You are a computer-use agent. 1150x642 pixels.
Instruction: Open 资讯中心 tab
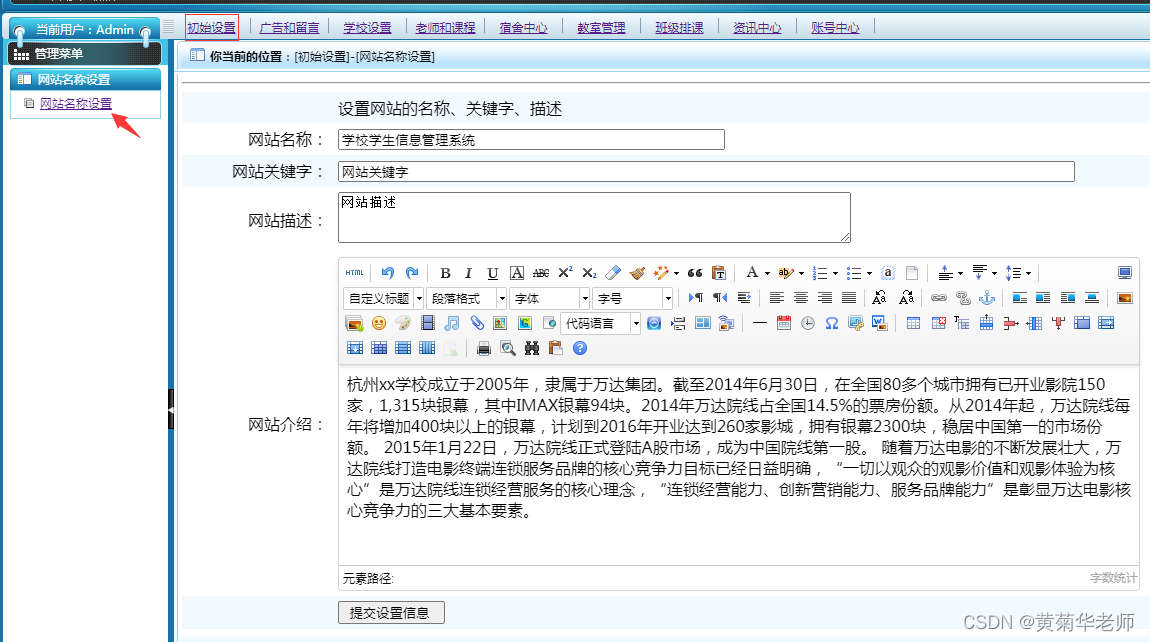(x=757, y=28)
